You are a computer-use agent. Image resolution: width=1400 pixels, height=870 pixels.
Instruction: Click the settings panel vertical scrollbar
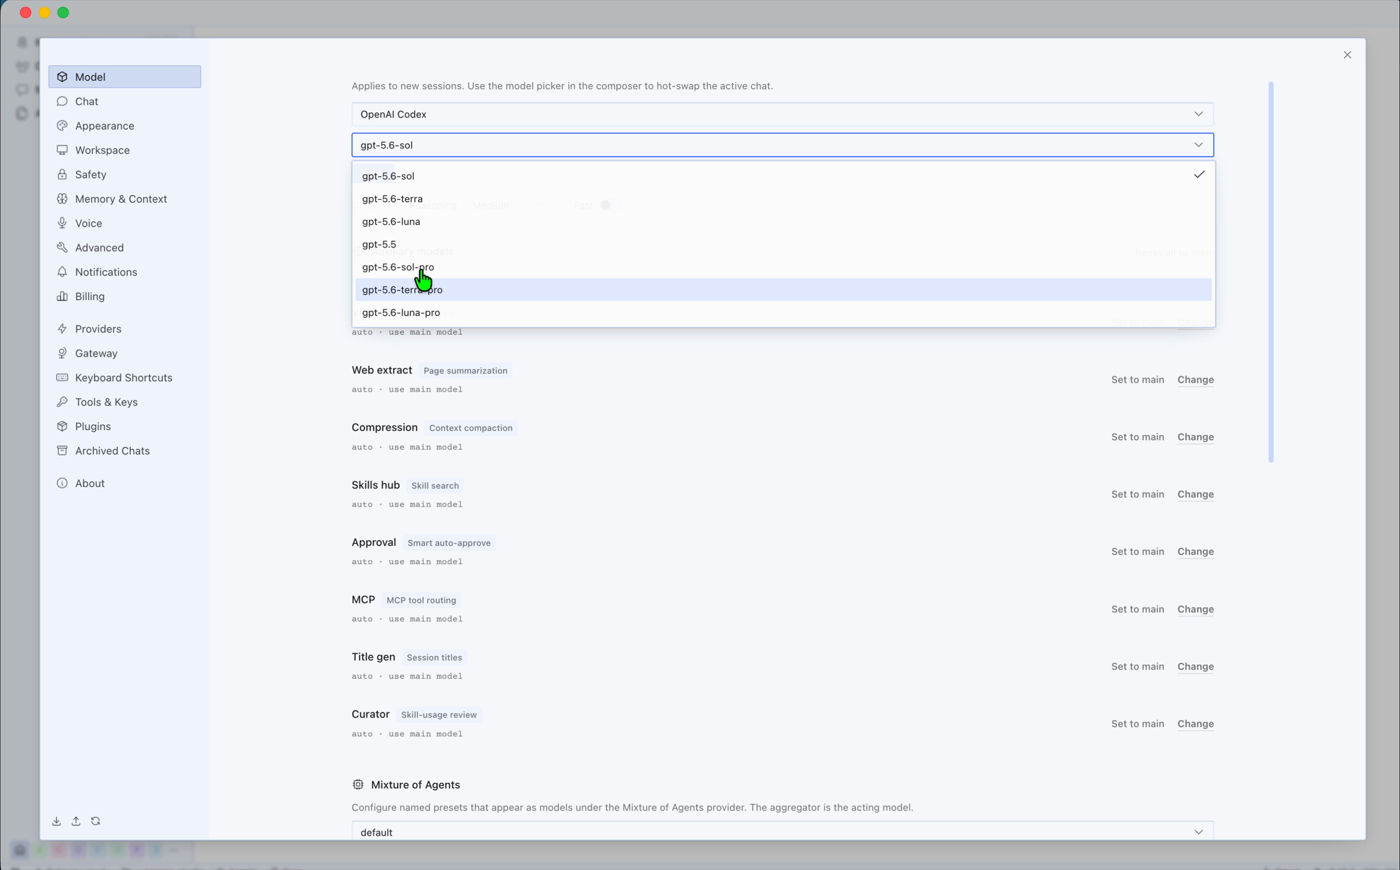pyautogui.click(x=1271, y=272)
